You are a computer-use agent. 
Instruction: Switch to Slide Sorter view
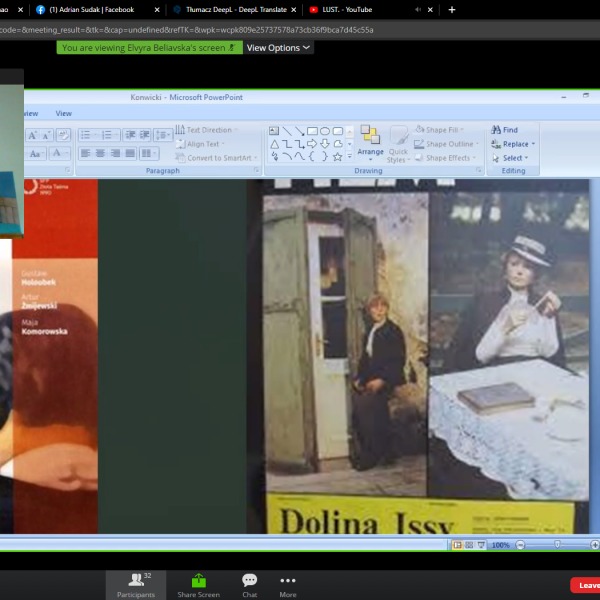coord(469,545)
